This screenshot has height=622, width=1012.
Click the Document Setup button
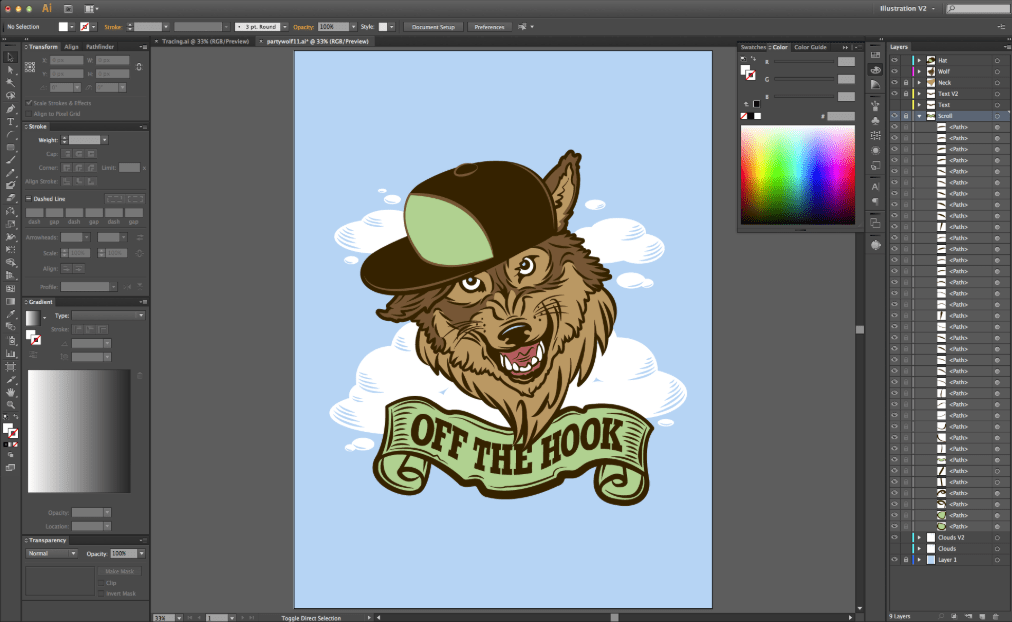pyautogui.click(x=435, y=26)
